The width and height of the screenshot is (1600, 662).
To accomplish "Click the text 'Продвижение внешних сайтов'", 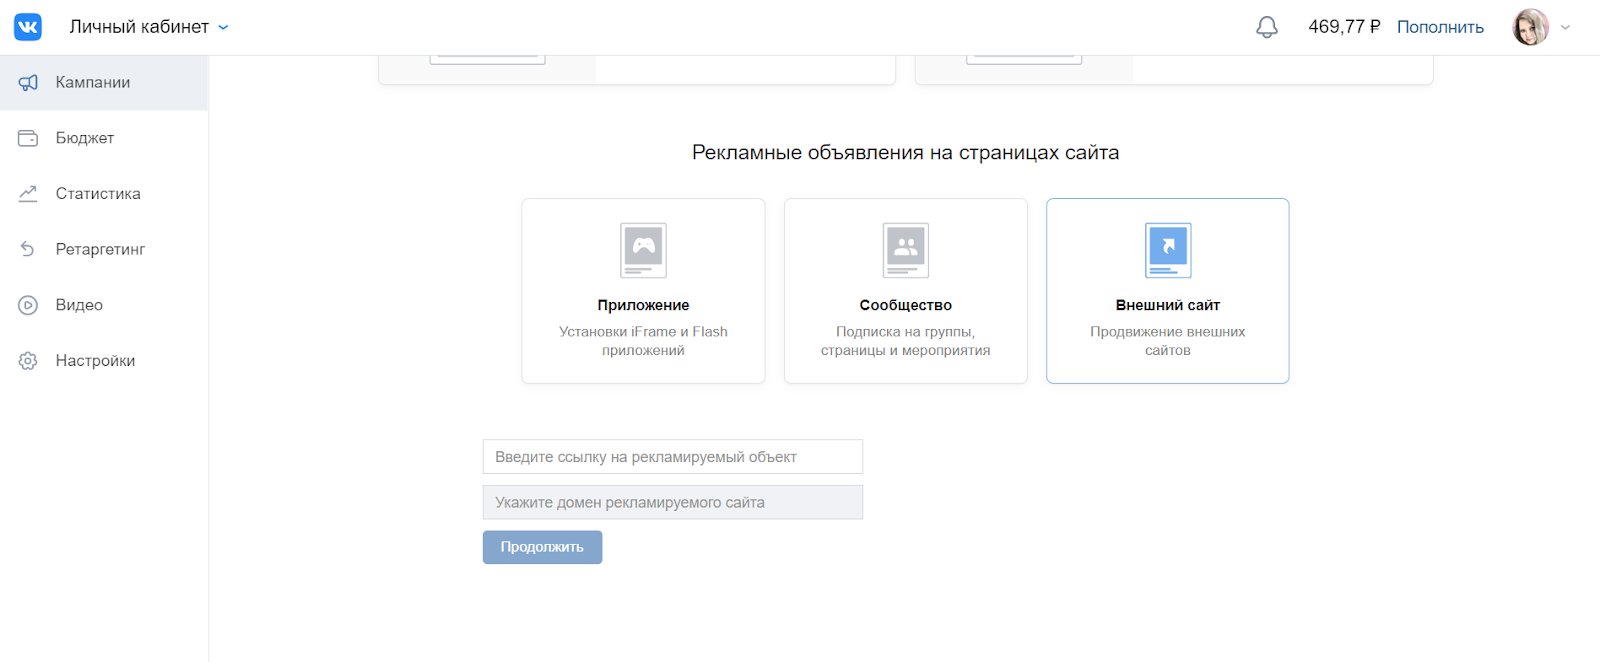I will pyautogui.click(x=1168, y=341).
